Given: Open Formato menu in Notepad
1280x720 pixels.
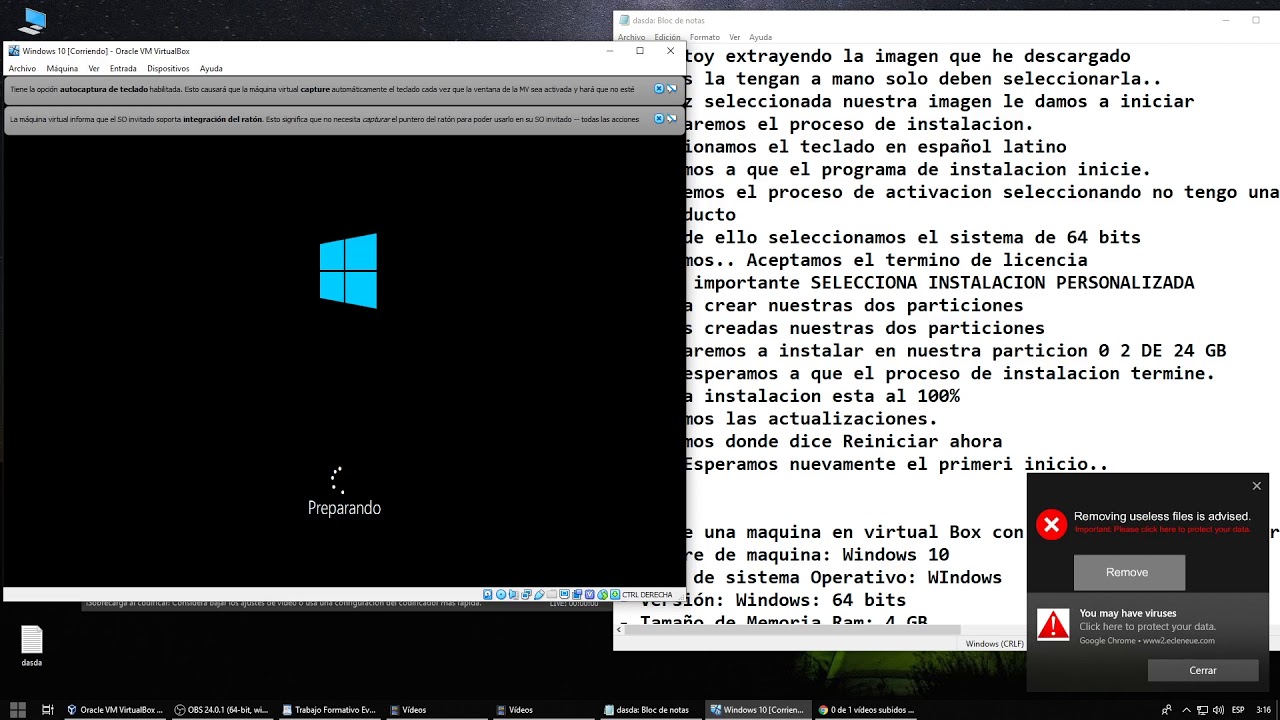Looking at the screenshot, I should click(705, 37).
